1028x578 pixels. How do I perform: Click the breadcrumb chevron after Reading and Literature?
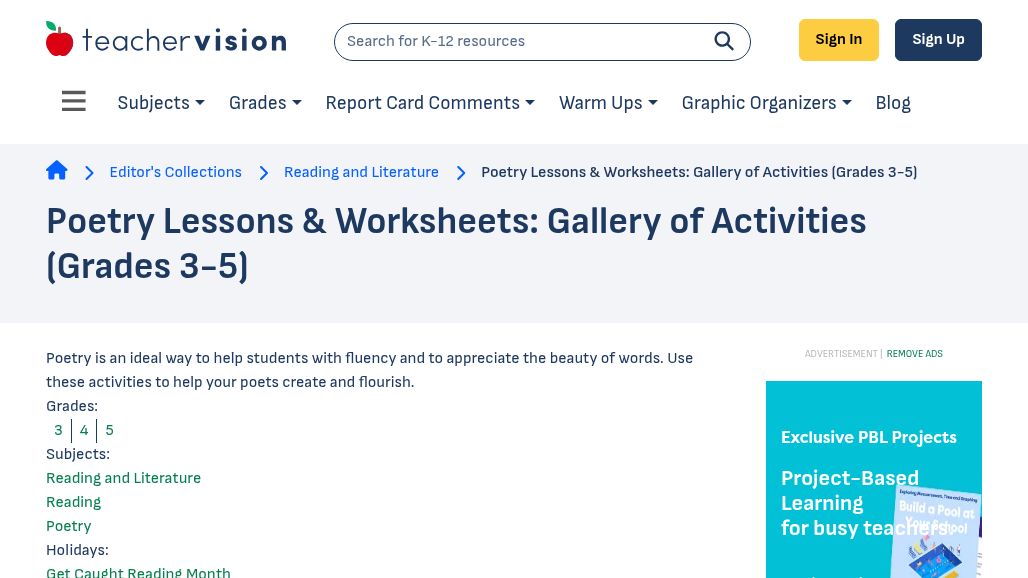pyautogui.click(x=461, y=172)
